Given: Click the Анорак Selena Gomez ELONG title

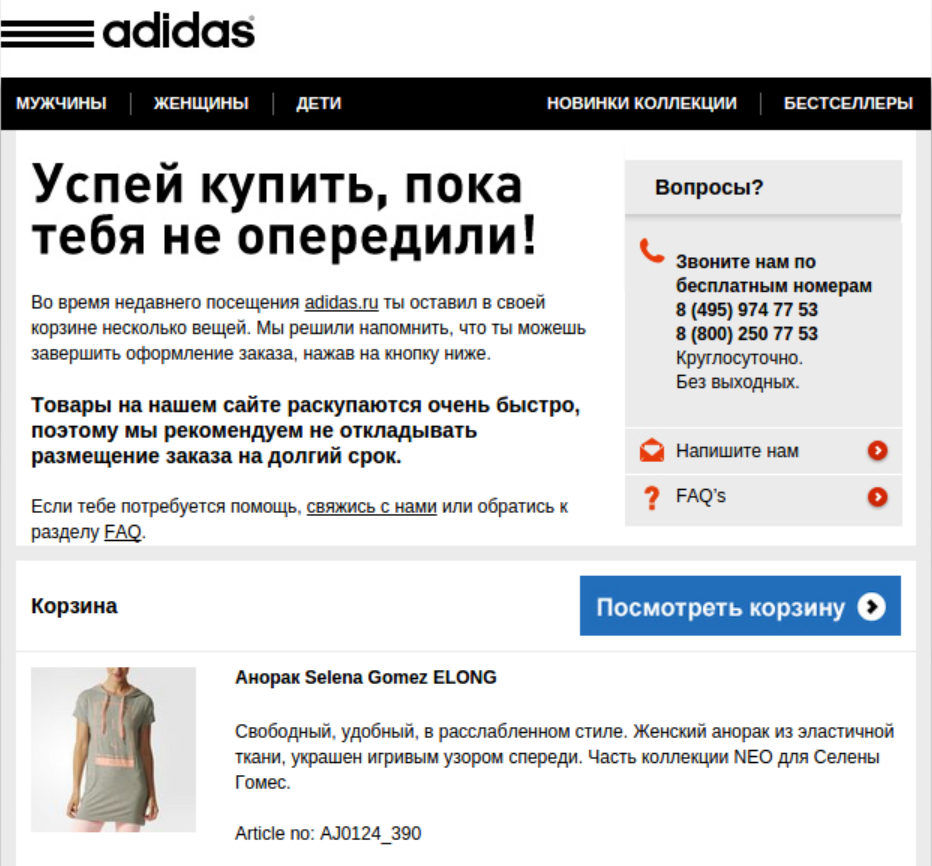Looking at the screenshot, I should point(366,677).
